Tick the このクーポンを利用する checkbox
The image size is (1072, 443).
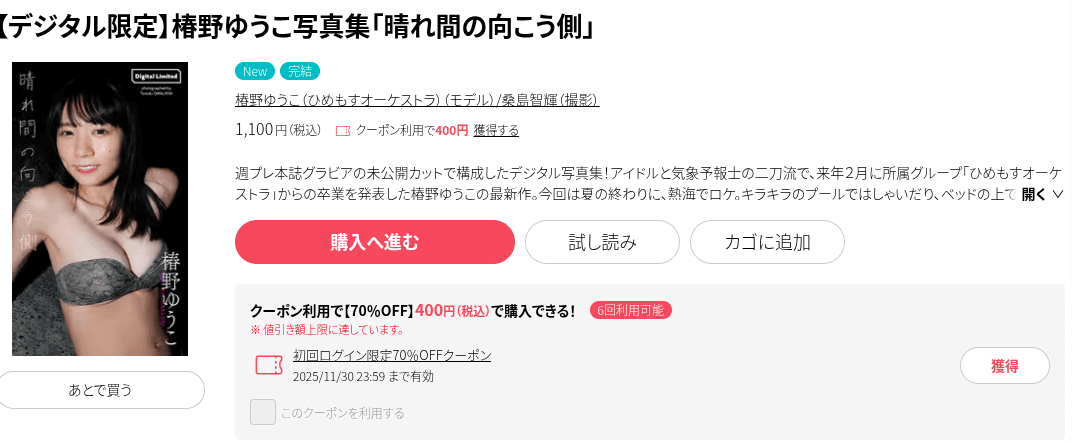263,412
